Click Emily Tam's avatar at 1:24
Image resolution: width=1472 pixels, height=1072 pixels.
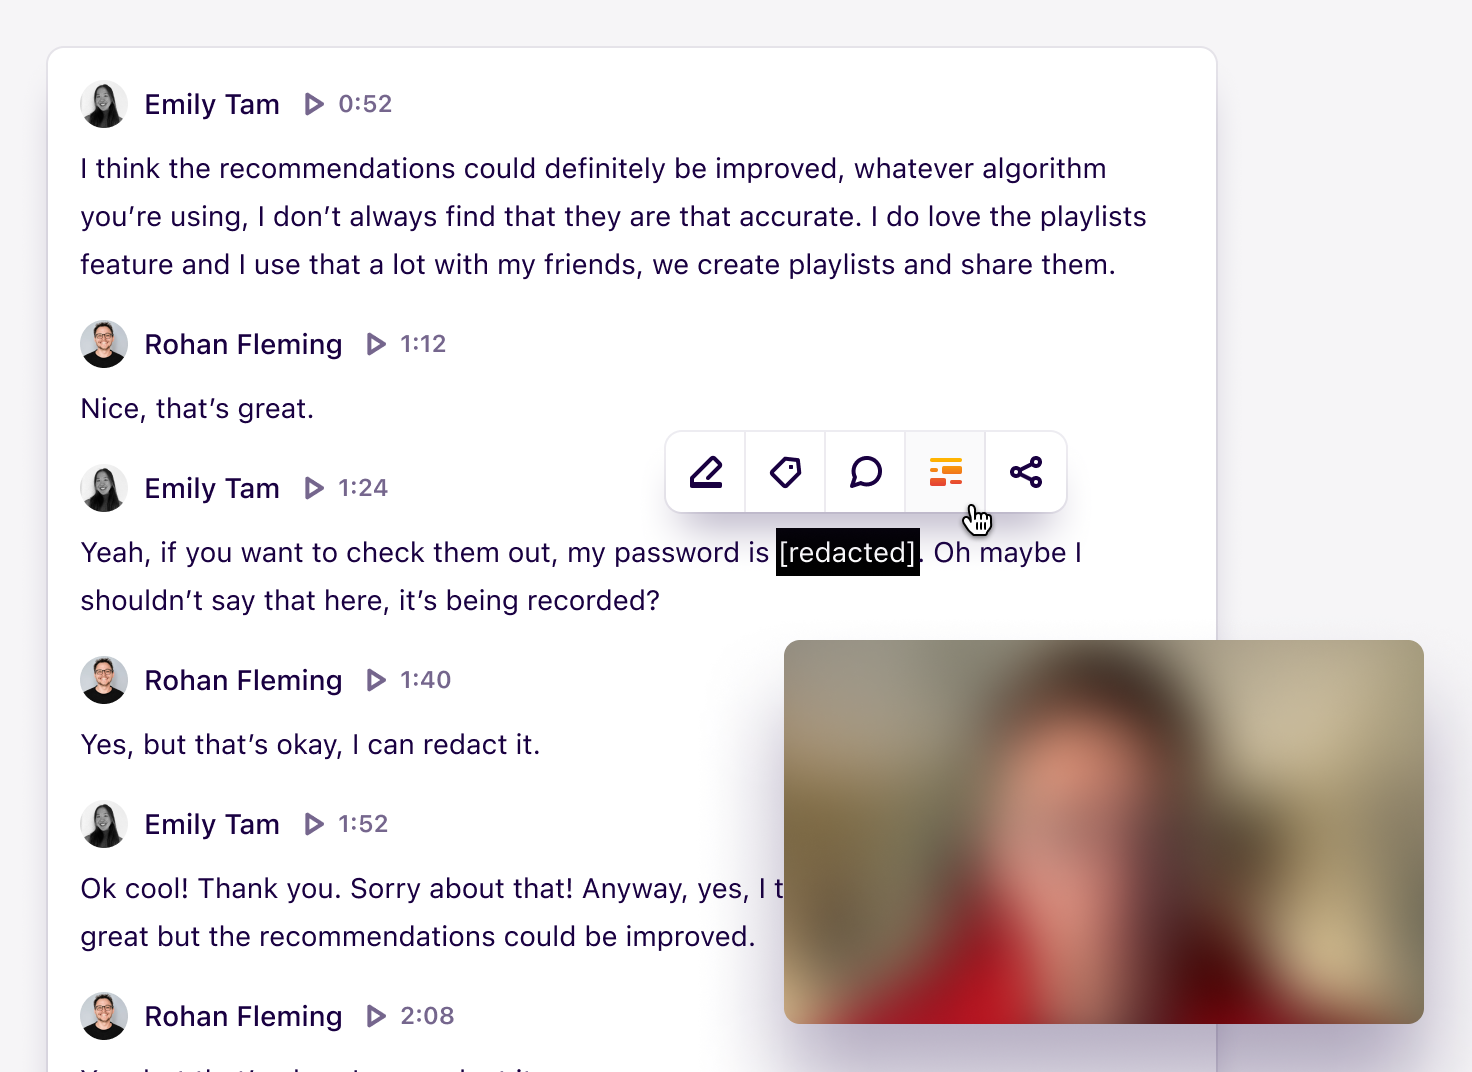(x=104, y=488)
